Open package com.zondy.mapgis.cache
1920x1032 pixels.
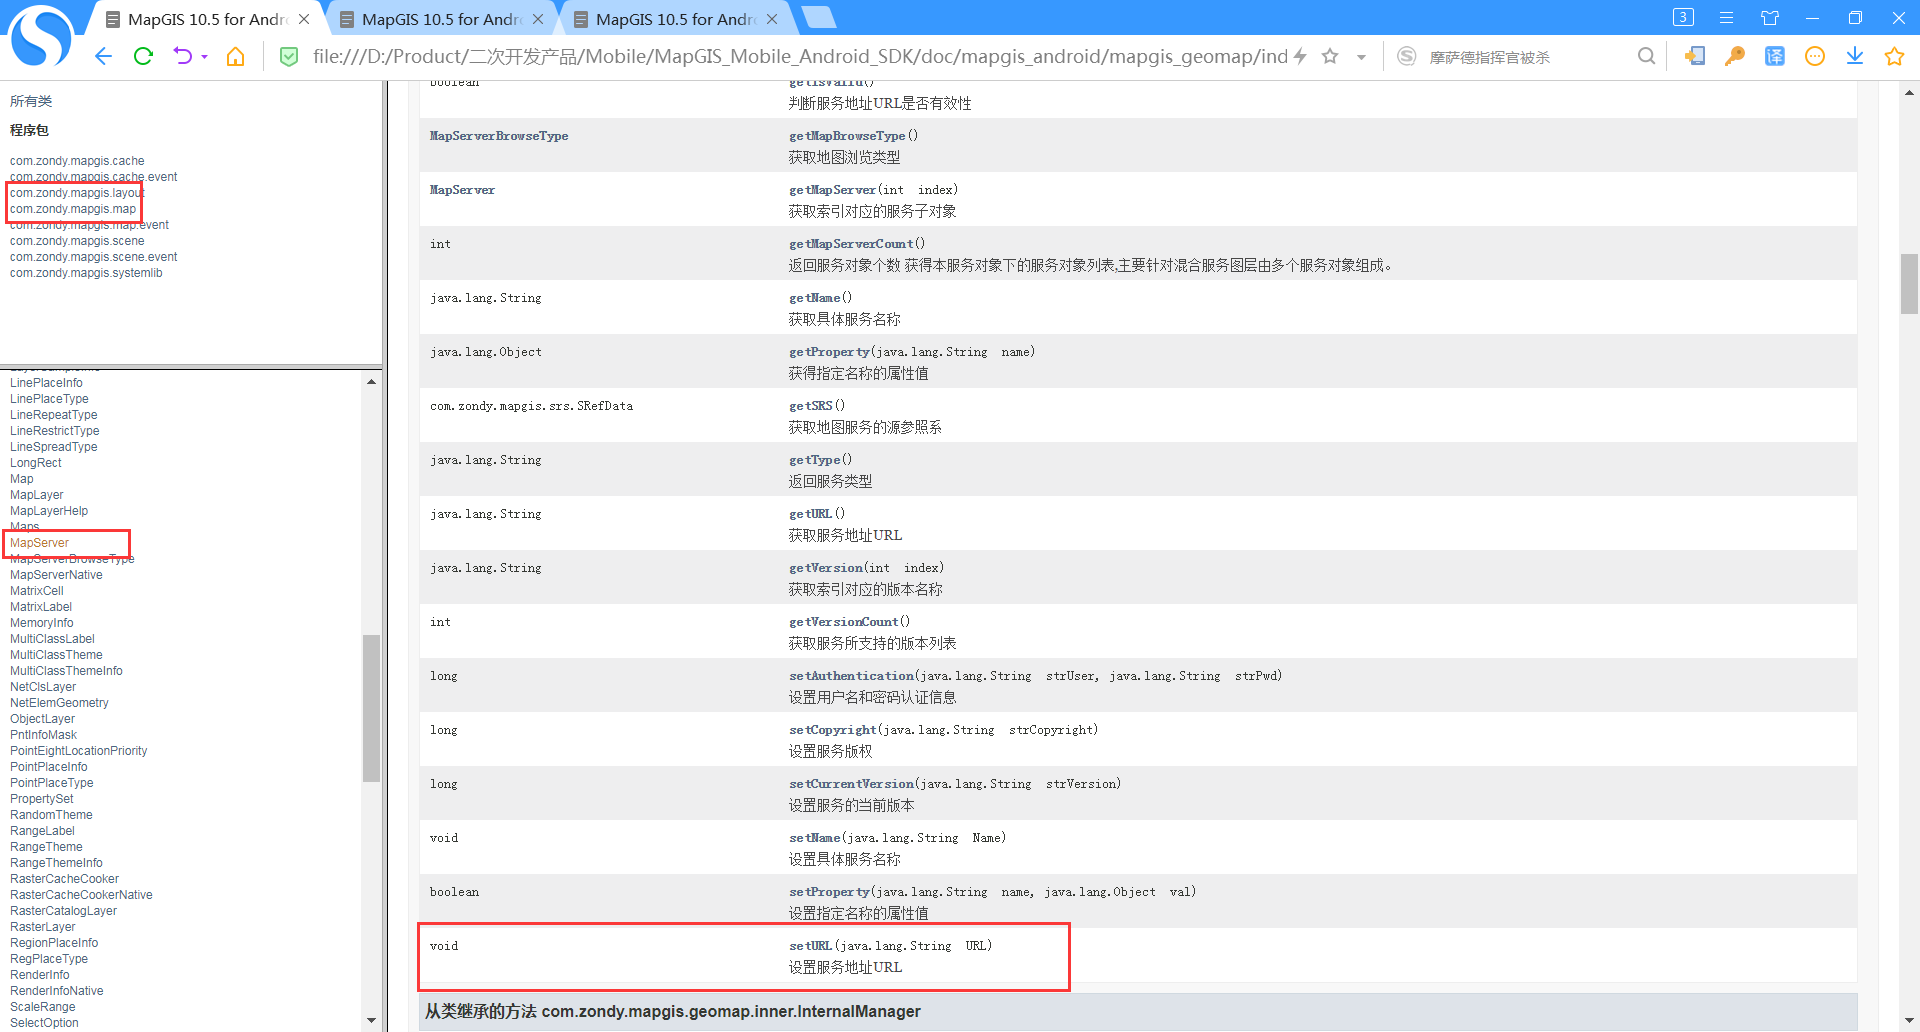77,161
